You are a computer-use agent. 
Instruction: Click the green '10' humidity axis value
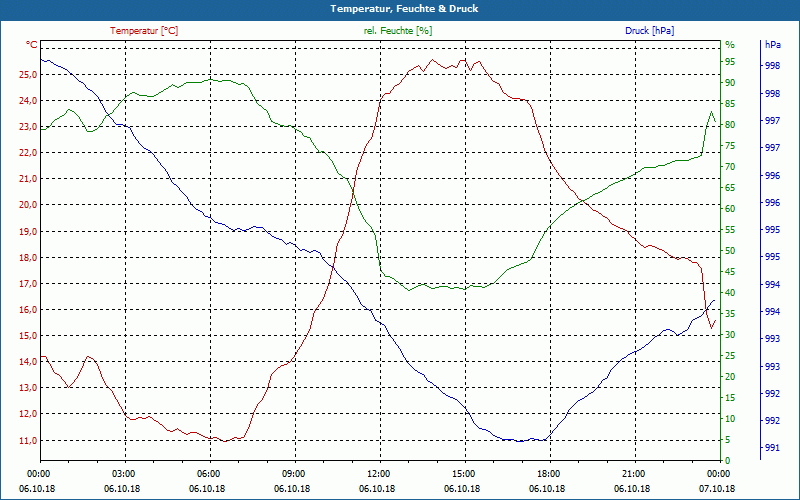coord(730,418)
